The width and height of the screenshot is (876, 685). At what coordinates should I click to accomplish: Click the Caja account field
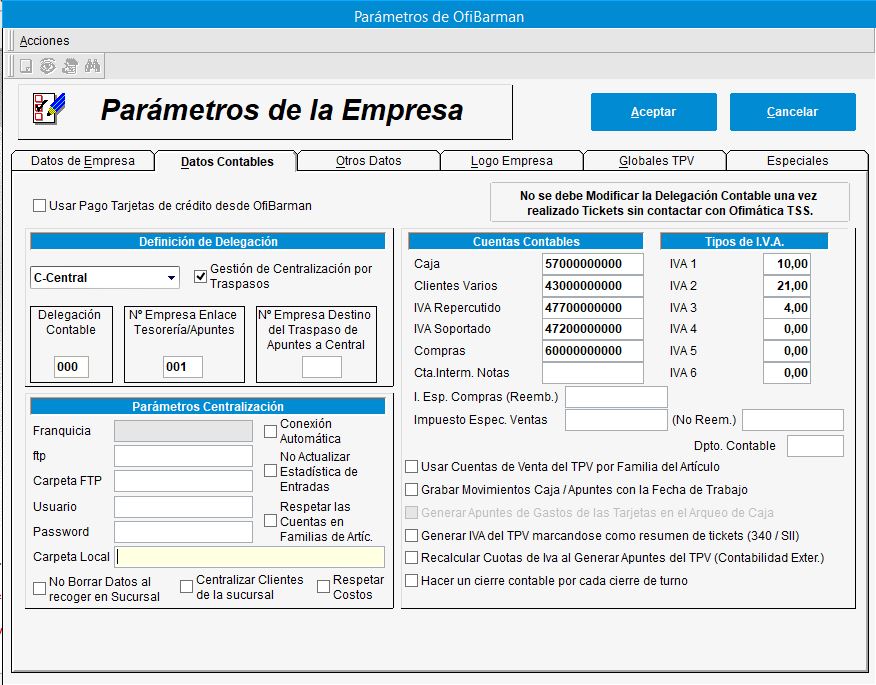click(x=593, y=264)
